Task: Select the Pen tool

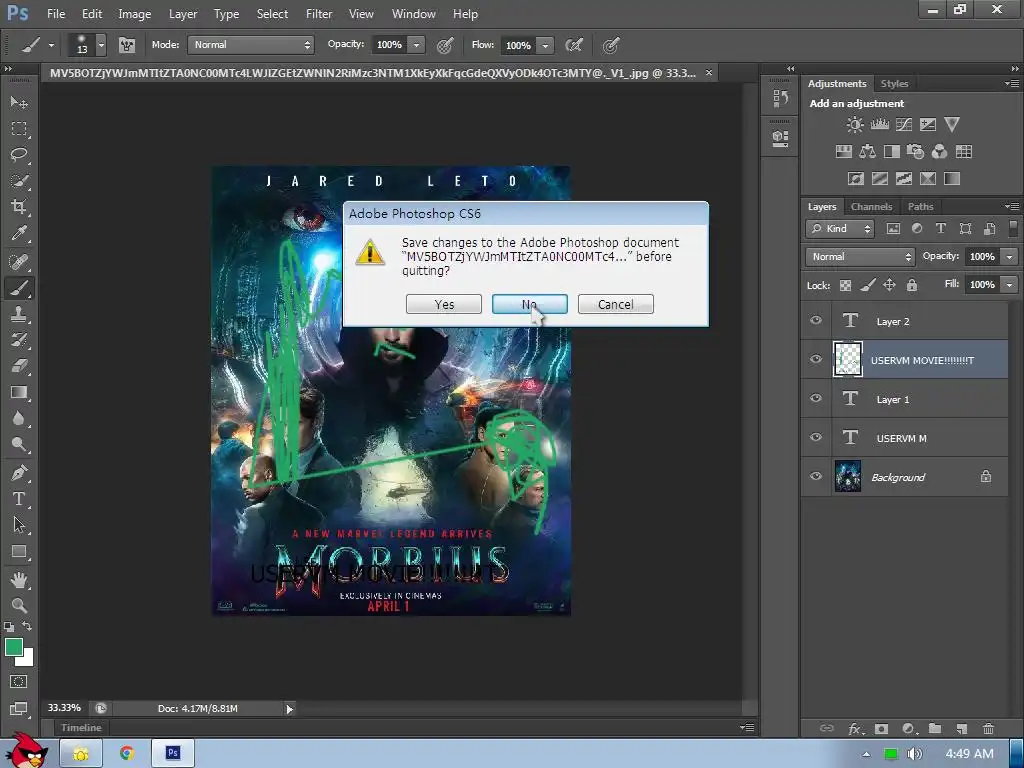Action: coord(19,472)
